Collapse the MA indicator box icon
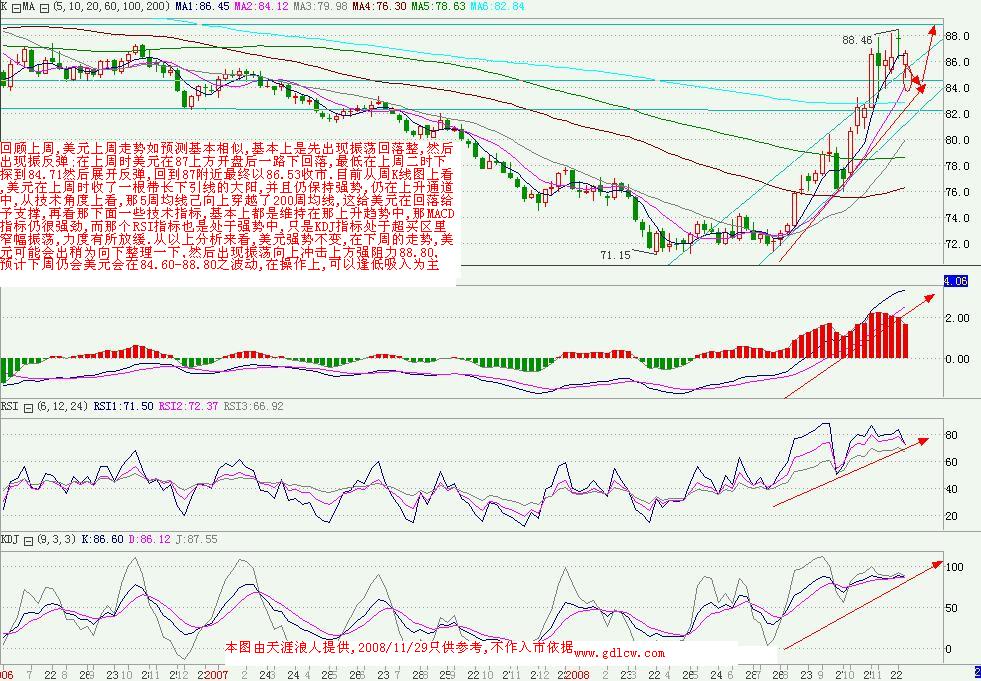 tap(44, 8)
